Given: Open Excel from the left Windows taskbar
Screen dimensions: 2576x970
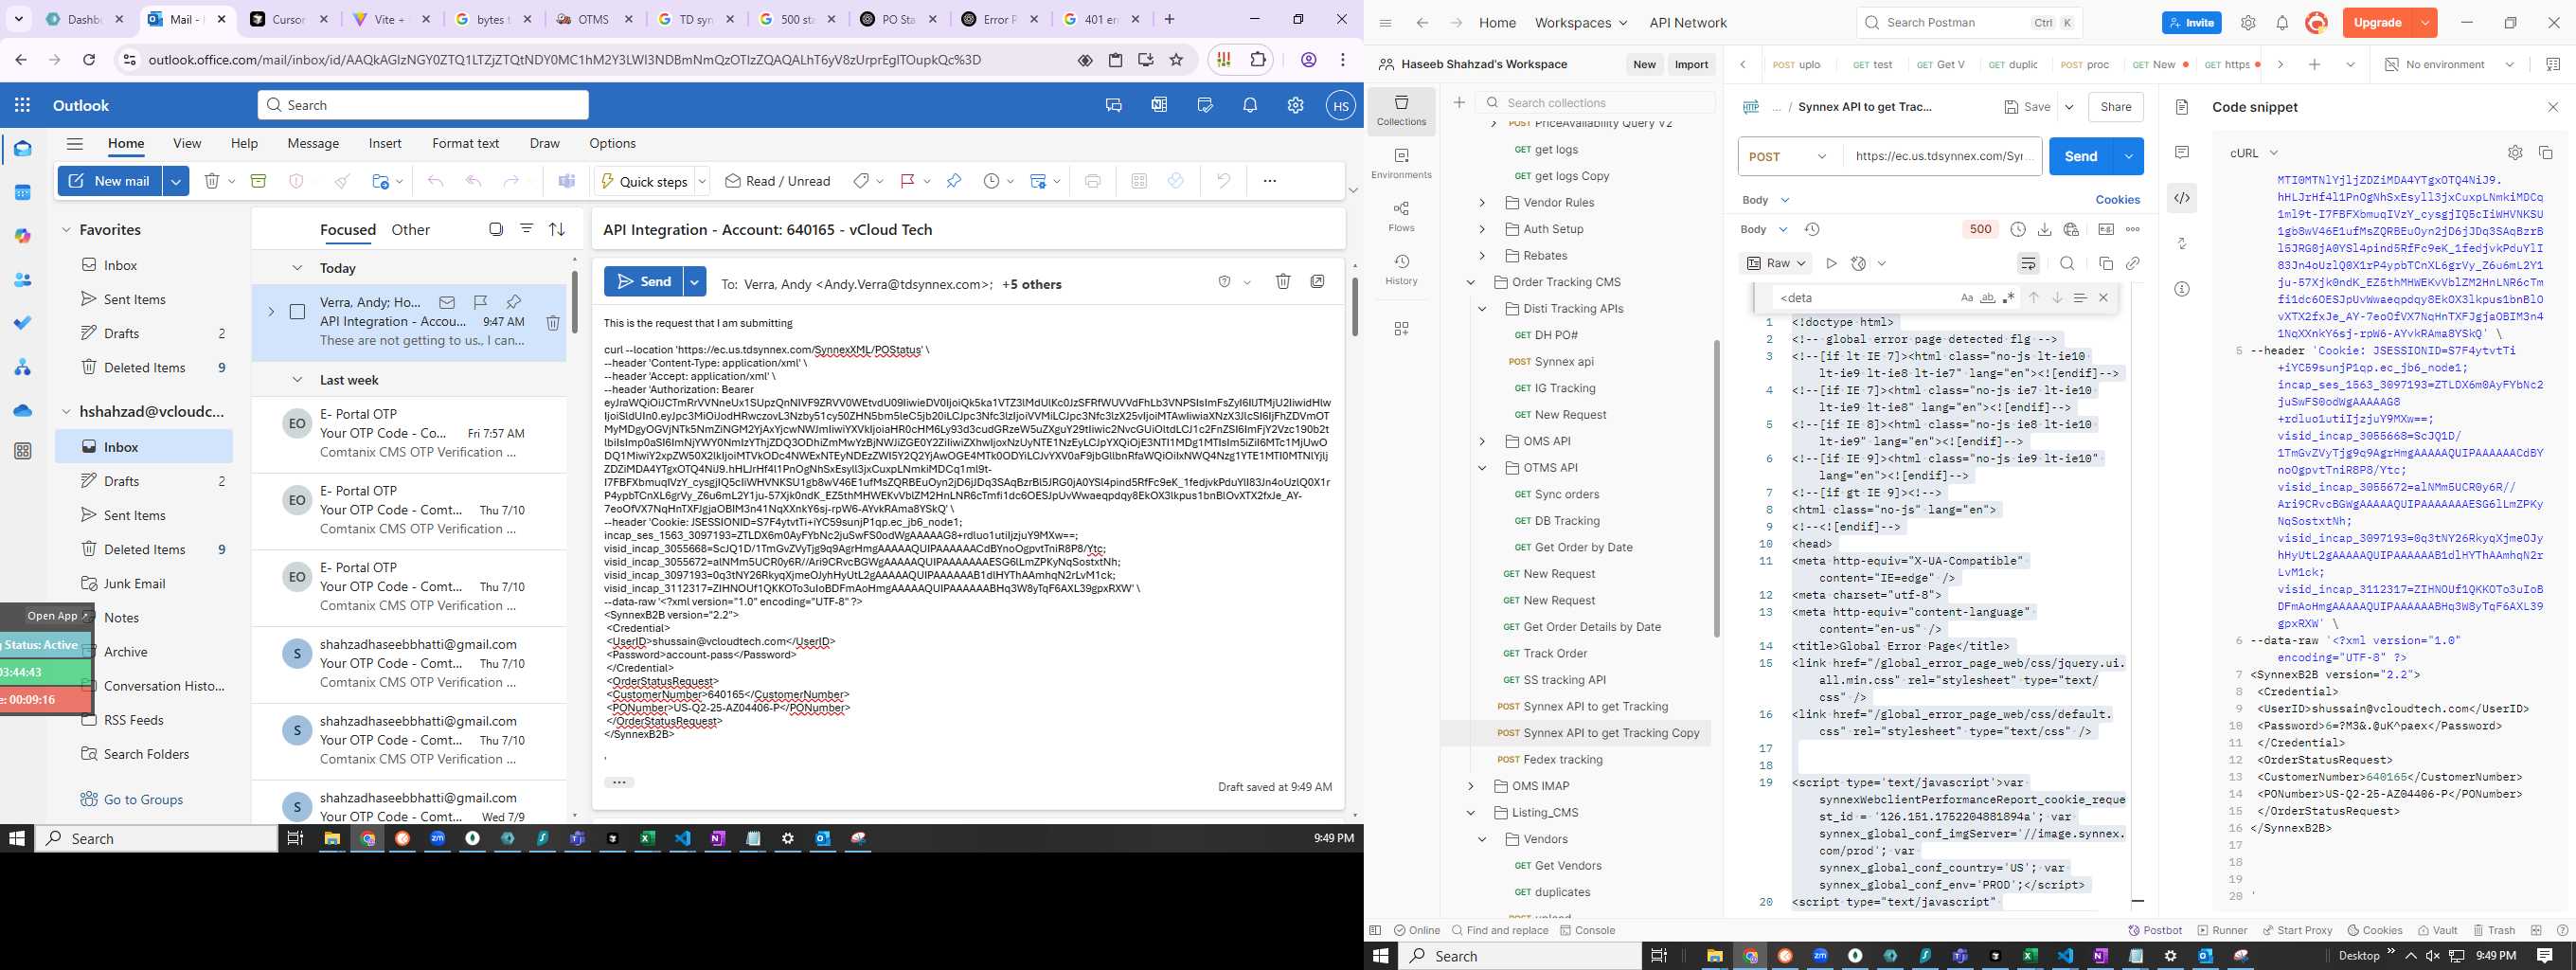Looking at the screenshot, I should pyautogui.click(x=647, y=838).
